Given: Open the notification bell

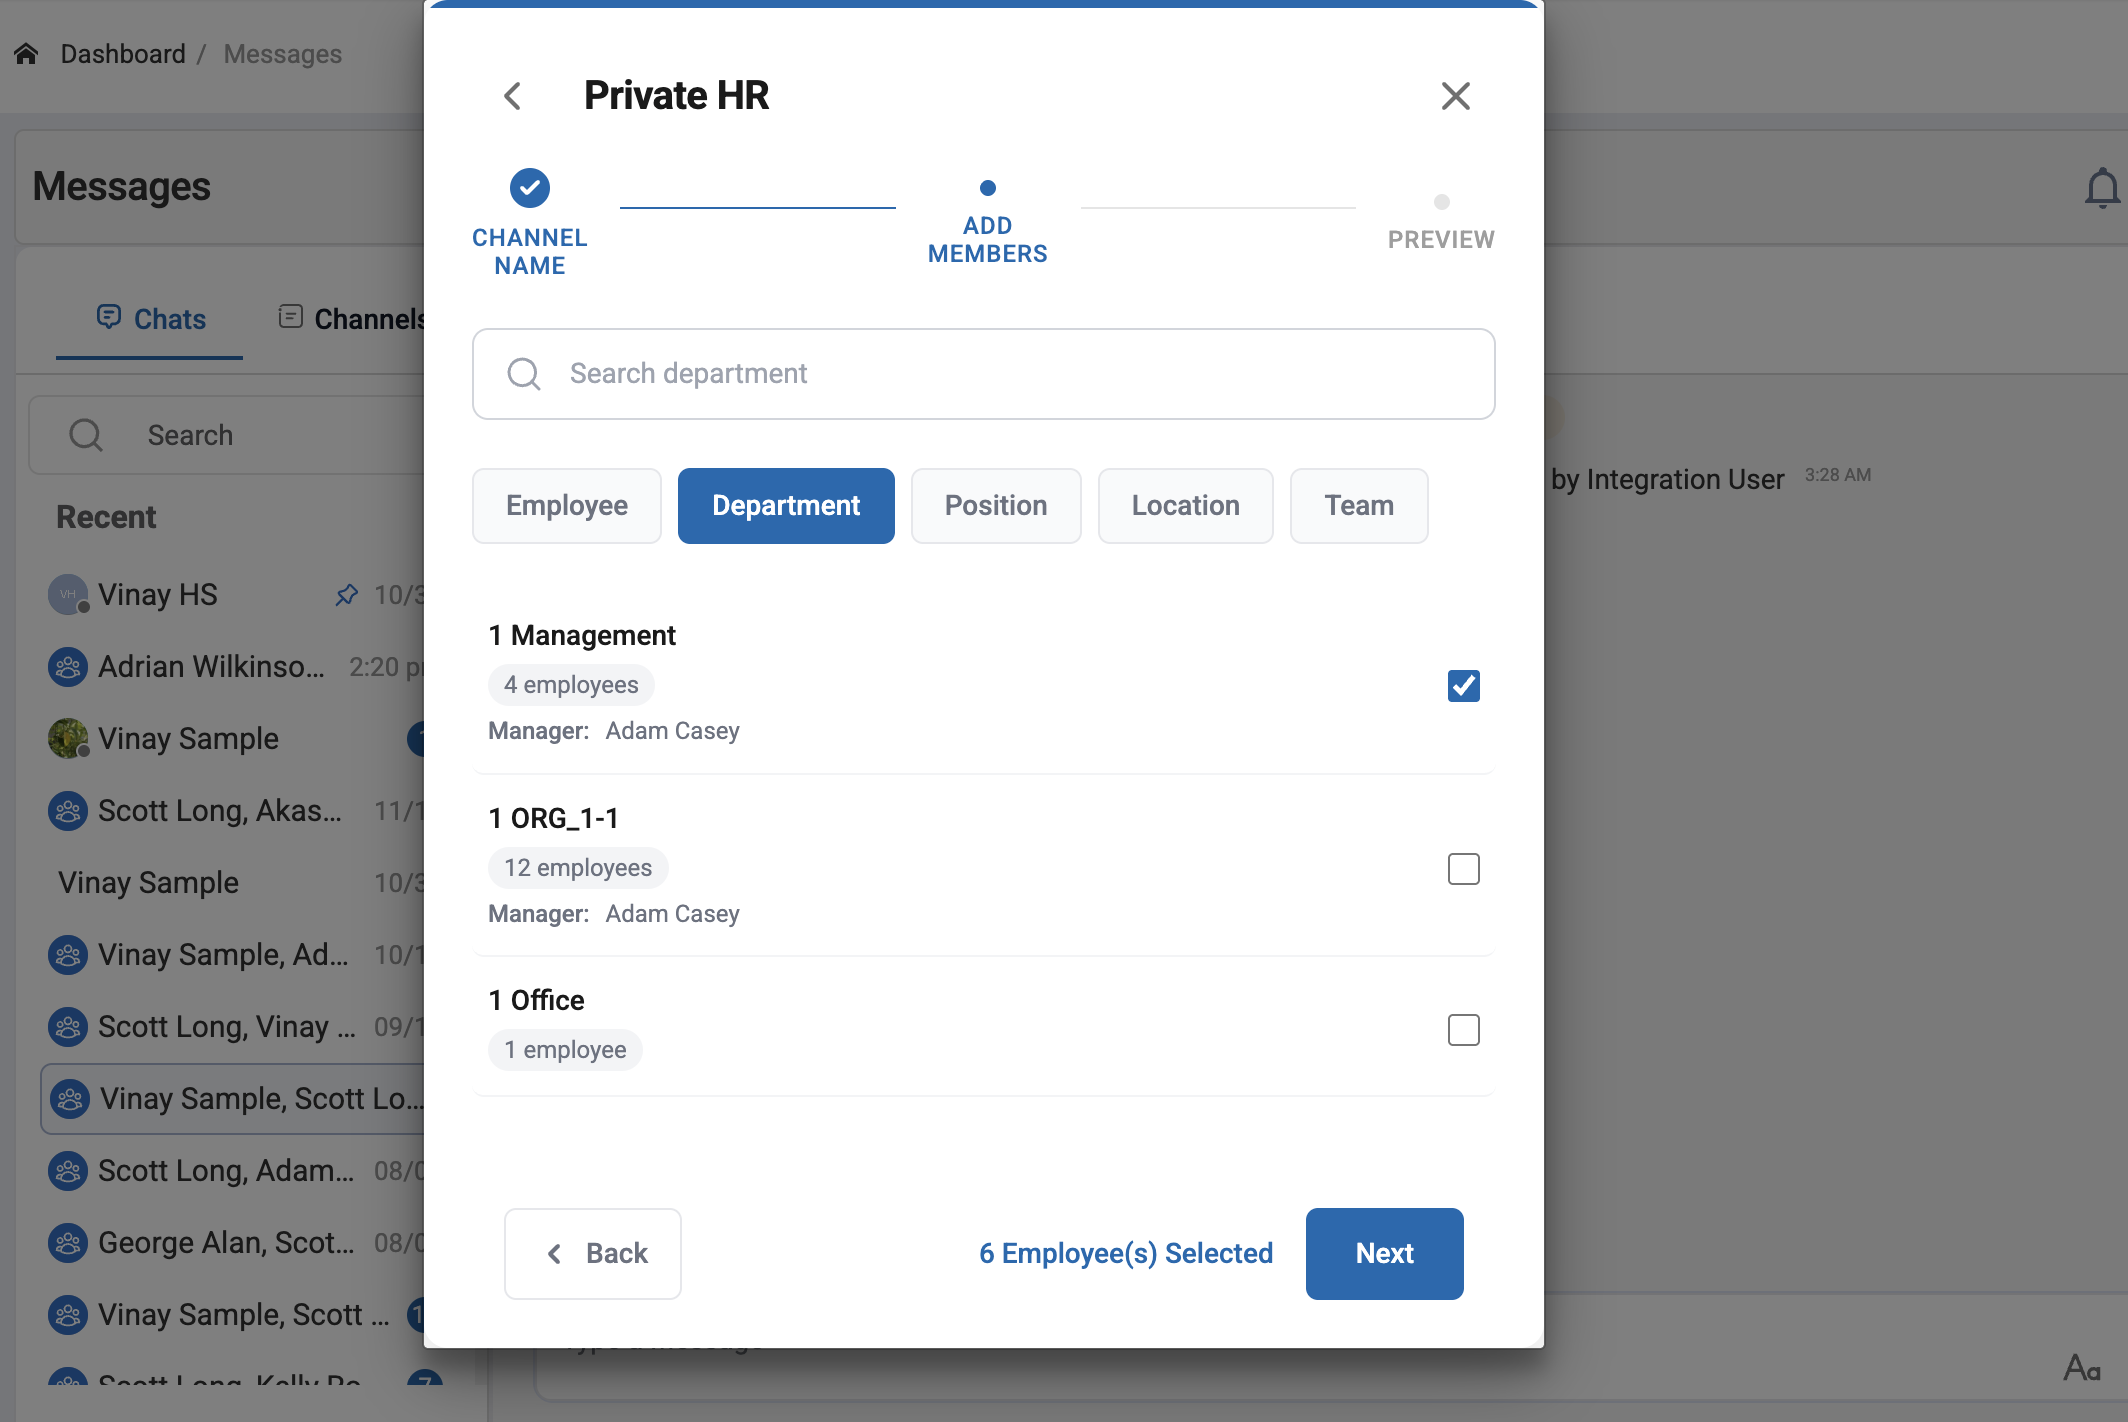Looking at the screenshot, I should pos(2101,187).
